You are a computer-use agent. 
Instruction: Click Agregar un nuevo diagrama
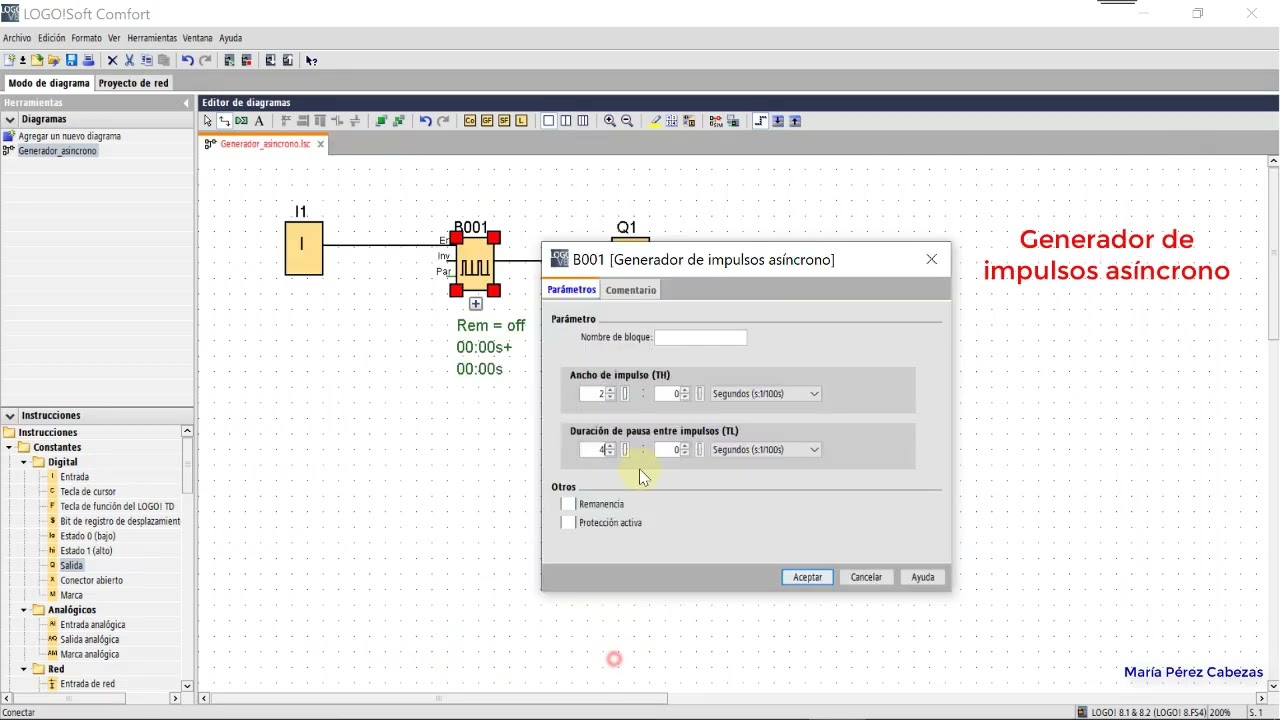(69, 136)
